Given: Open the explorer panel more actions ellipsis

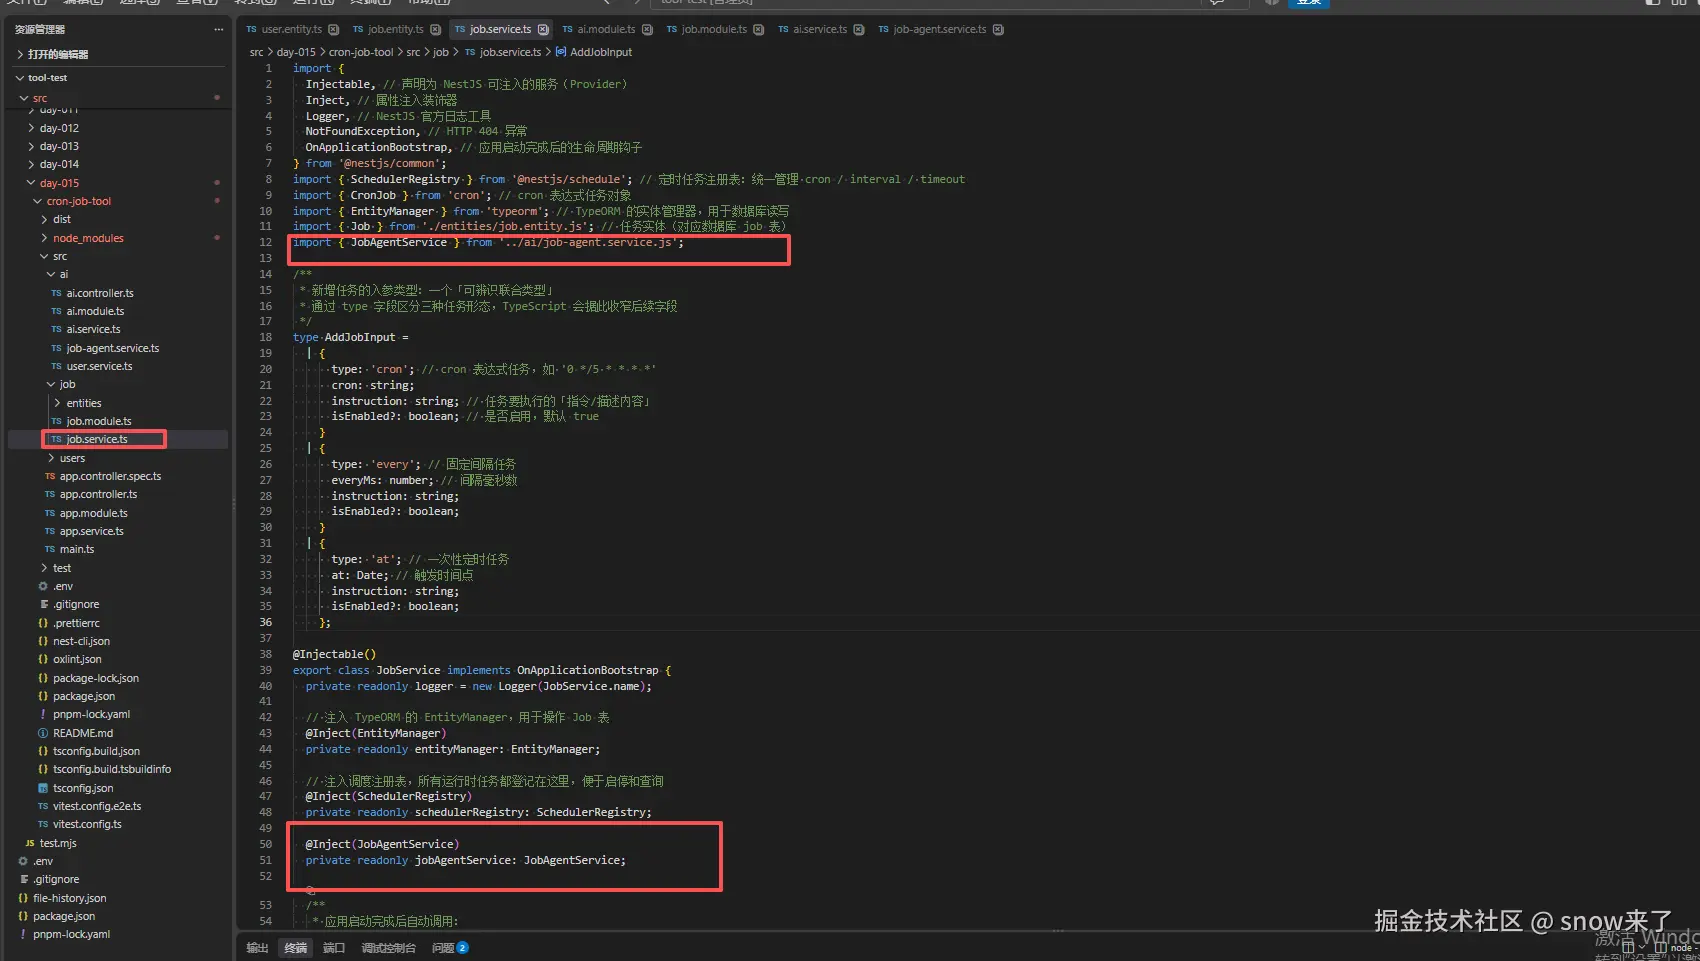Looking at the screenshot, I should [x=218, y=29].
